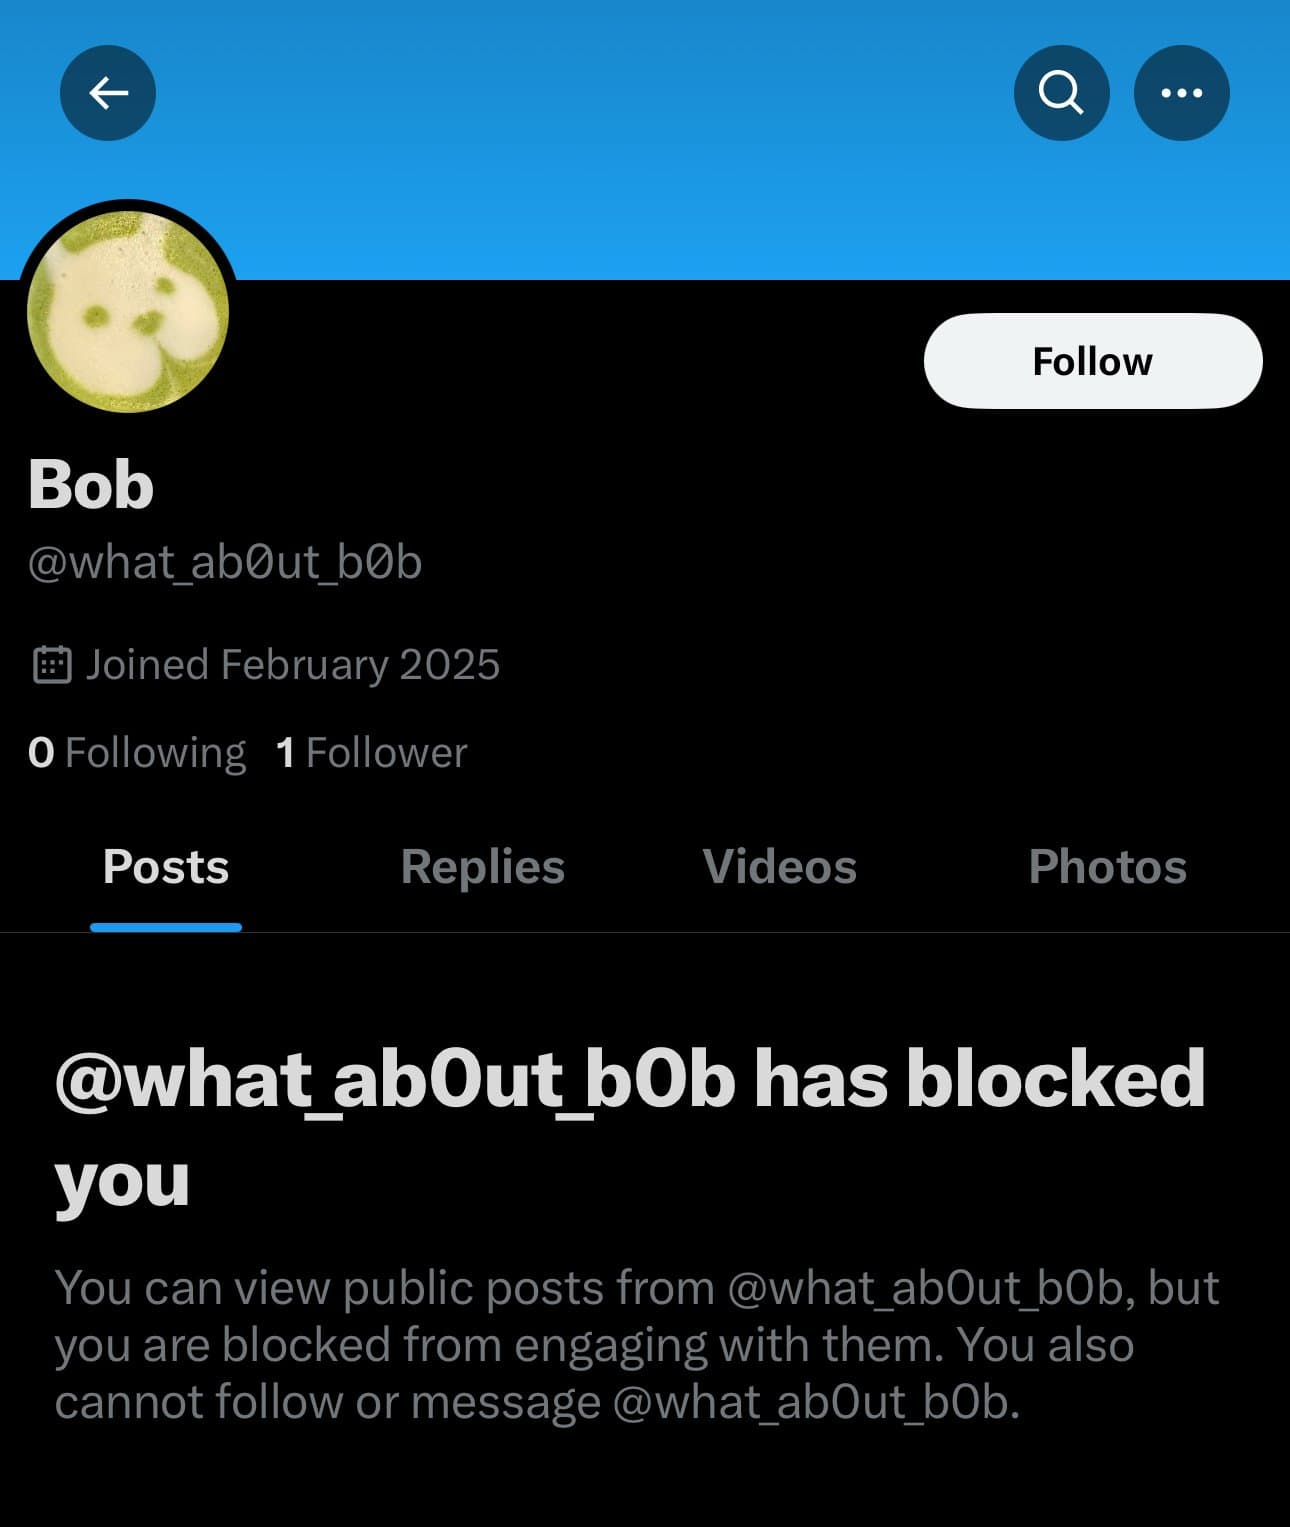Tap the calendar icon next to Joined
The height and width of the screenshot is (1527, 1290).
tap(52, 665)
